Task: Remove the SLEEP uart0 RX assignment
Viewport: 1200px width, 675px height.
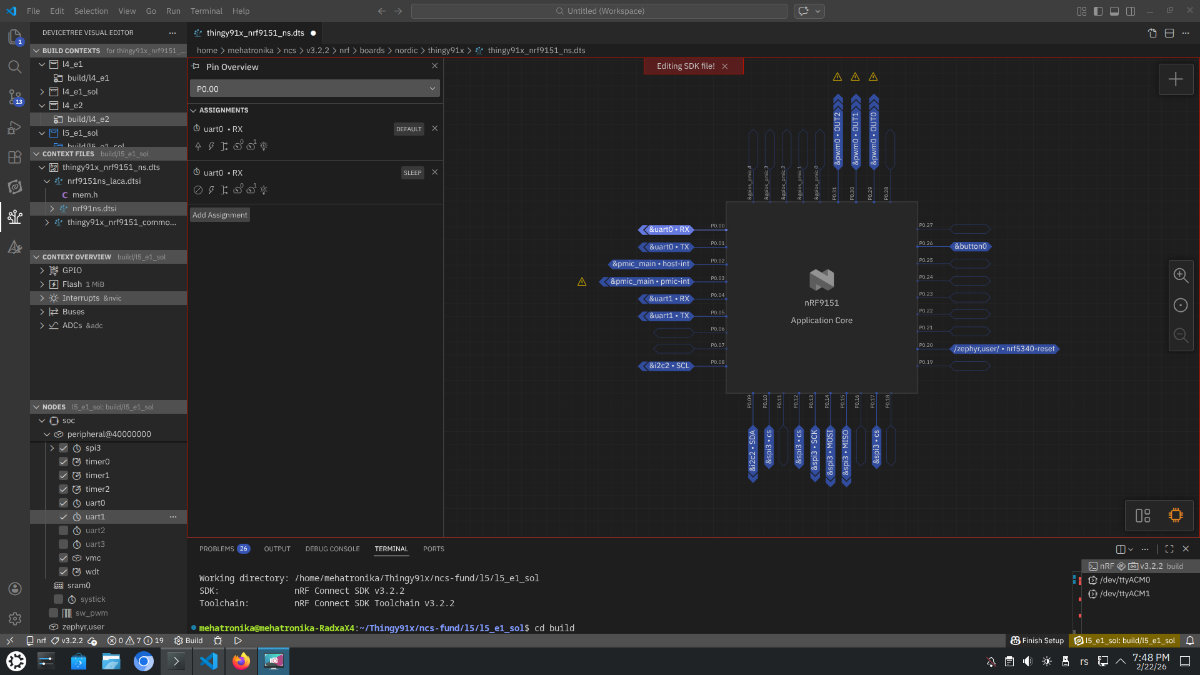Action: (434, 172)
